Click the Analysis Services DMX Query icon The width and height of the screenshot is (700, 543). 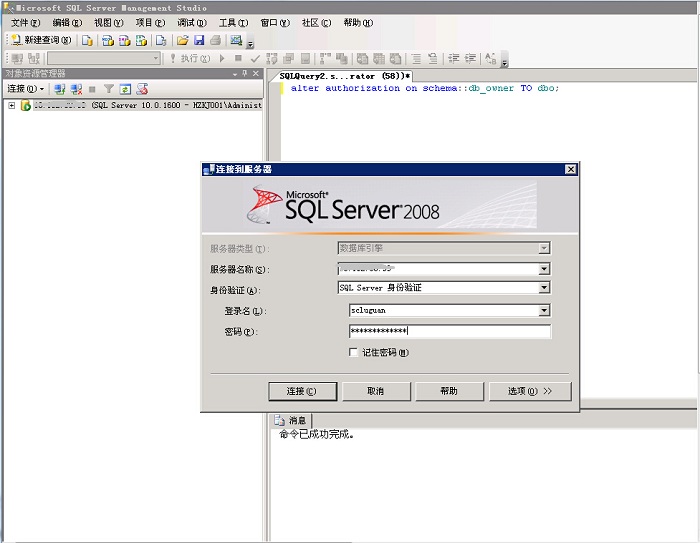coord(125,40)
